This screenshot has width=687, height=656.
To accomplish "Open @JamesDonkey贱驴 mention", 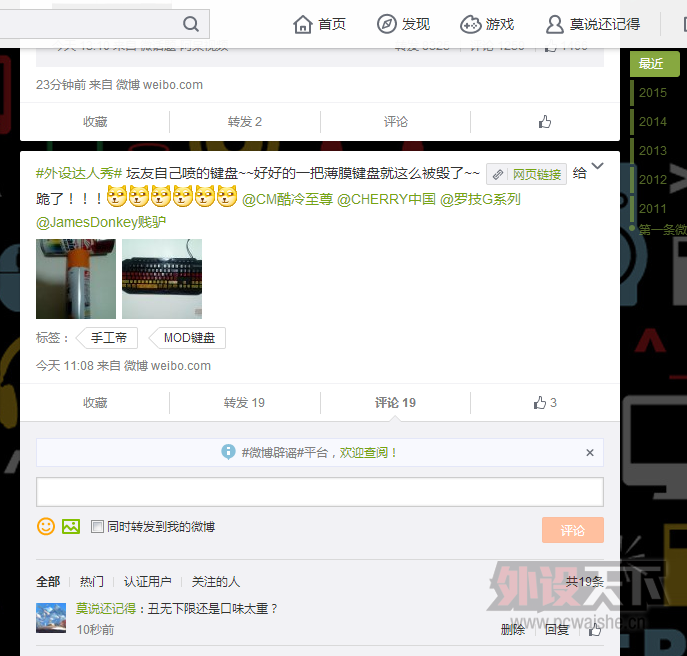I will click(101, 222).
